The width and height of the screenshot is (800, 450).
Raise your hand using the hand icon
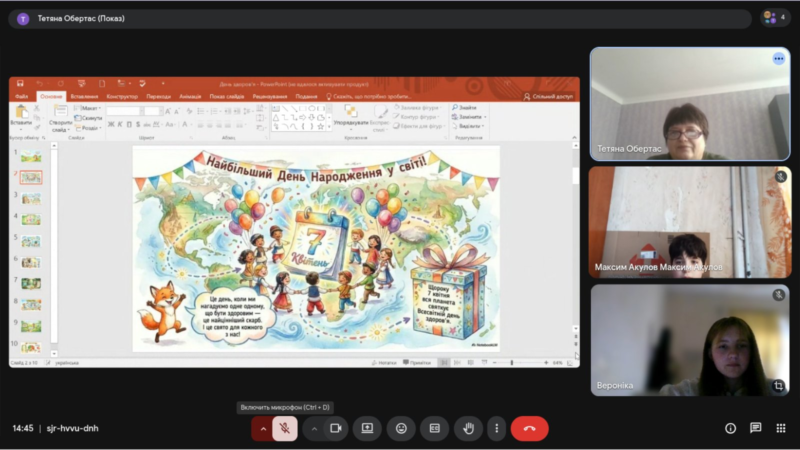click(467, 428)
